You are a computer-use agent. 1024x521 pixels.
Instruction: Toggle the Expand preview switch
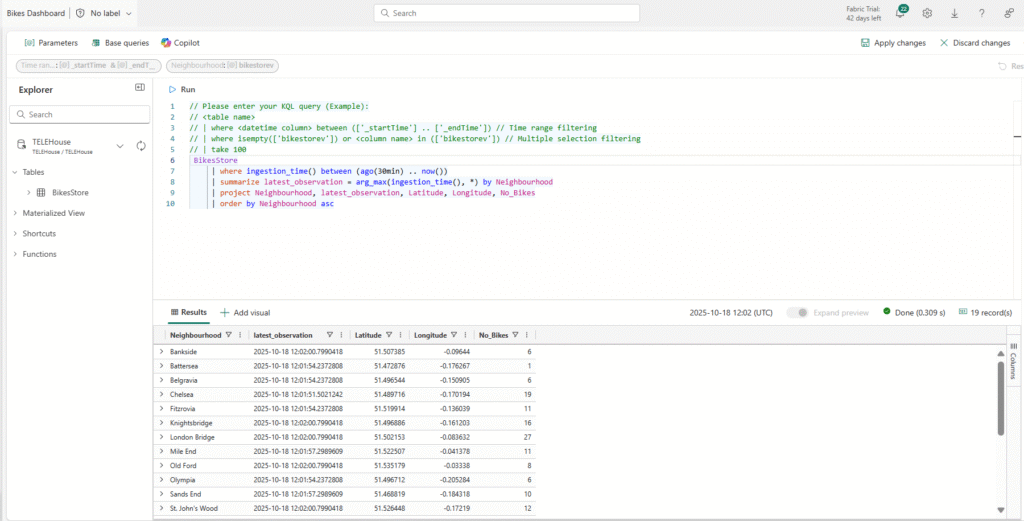pyautogui.click(x=797, y=313)
